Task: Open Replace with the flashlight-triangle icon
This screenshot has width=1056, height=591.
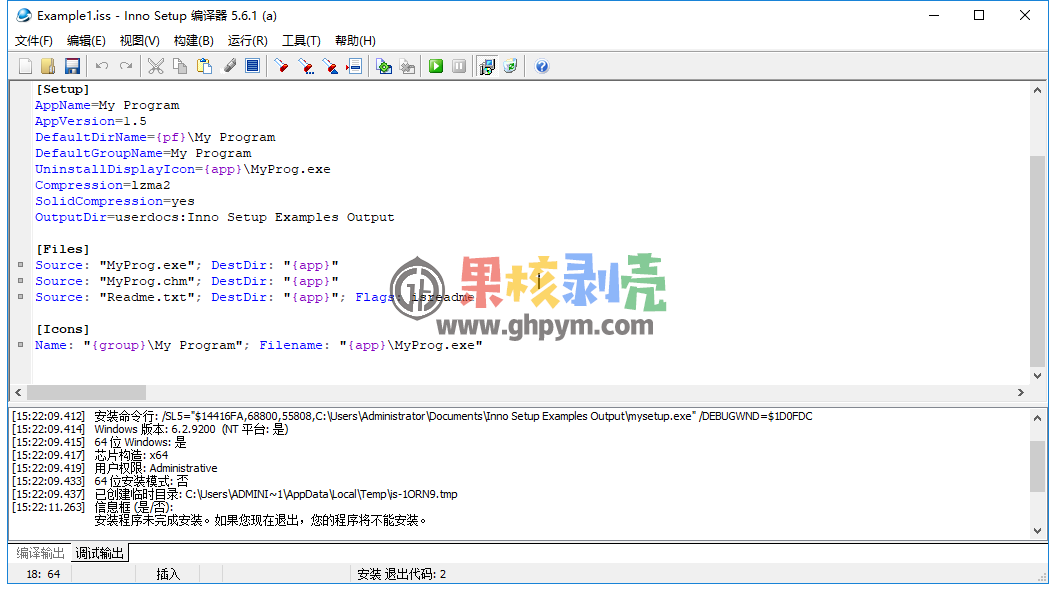Action: pos(330,66)
